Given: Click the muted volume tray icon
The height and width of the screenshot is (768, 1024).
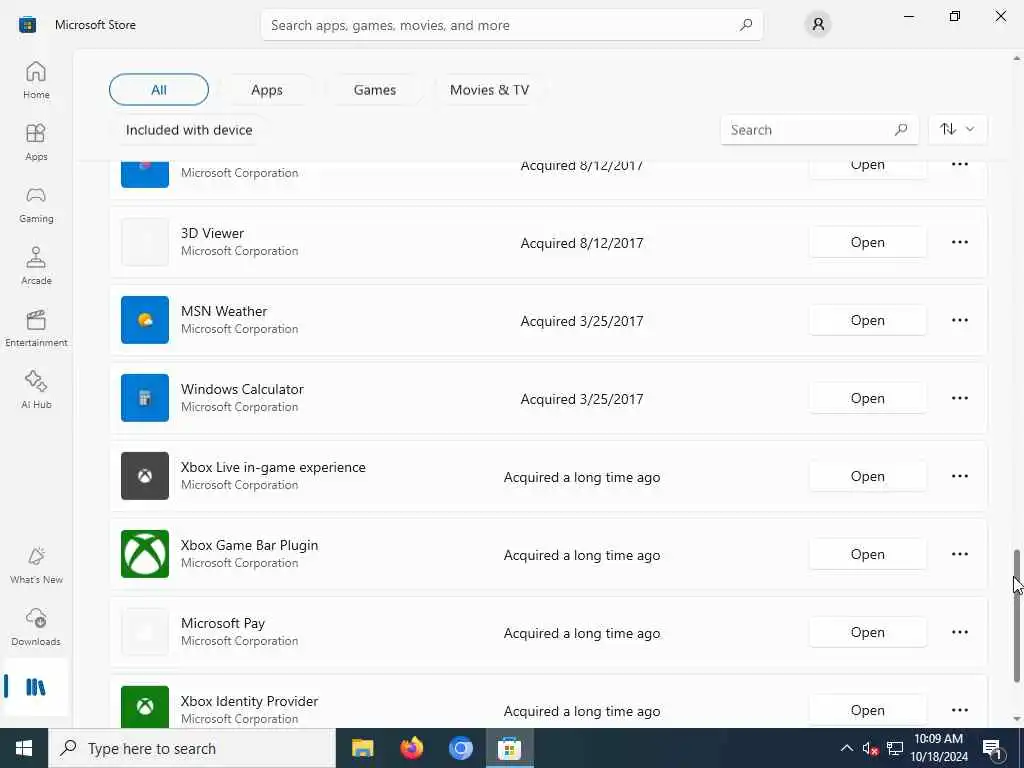Looking at the screenshot, I should [x=870, y=748].
